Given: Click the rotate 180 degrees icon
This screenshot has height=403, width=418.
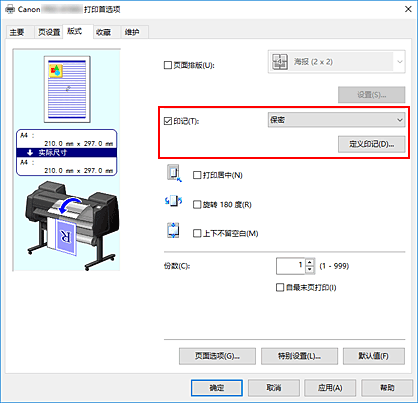Looking at the screenshot, I should tap(174, 202).
